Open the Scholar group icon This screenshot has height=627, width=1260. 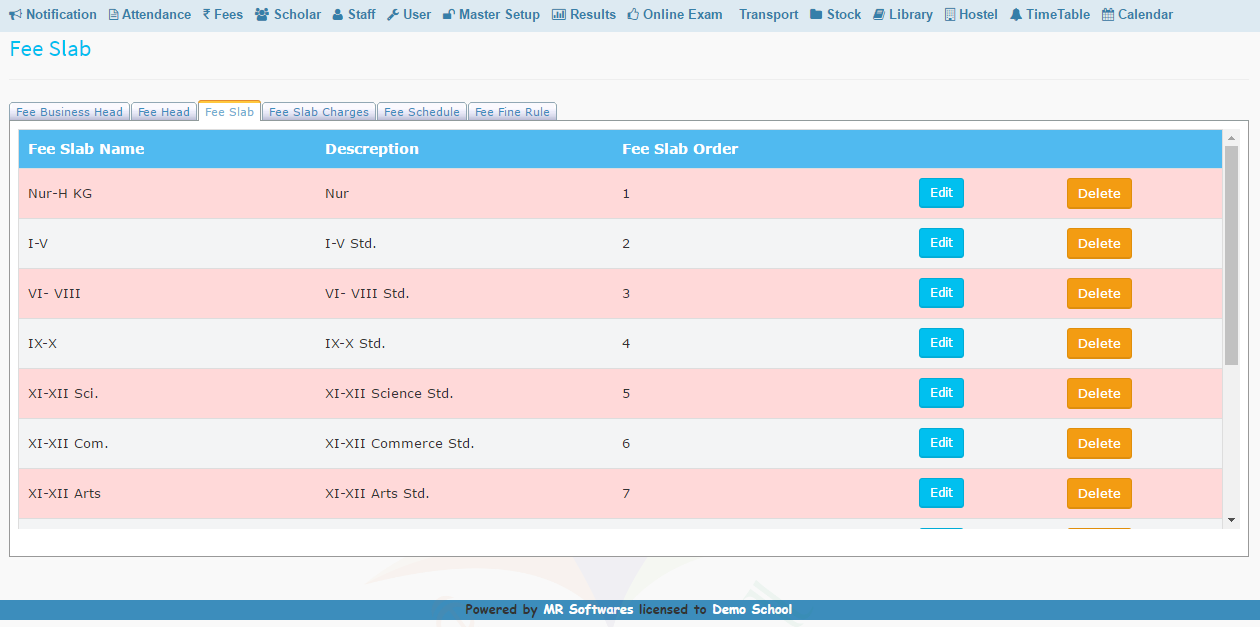pos(262,15)
